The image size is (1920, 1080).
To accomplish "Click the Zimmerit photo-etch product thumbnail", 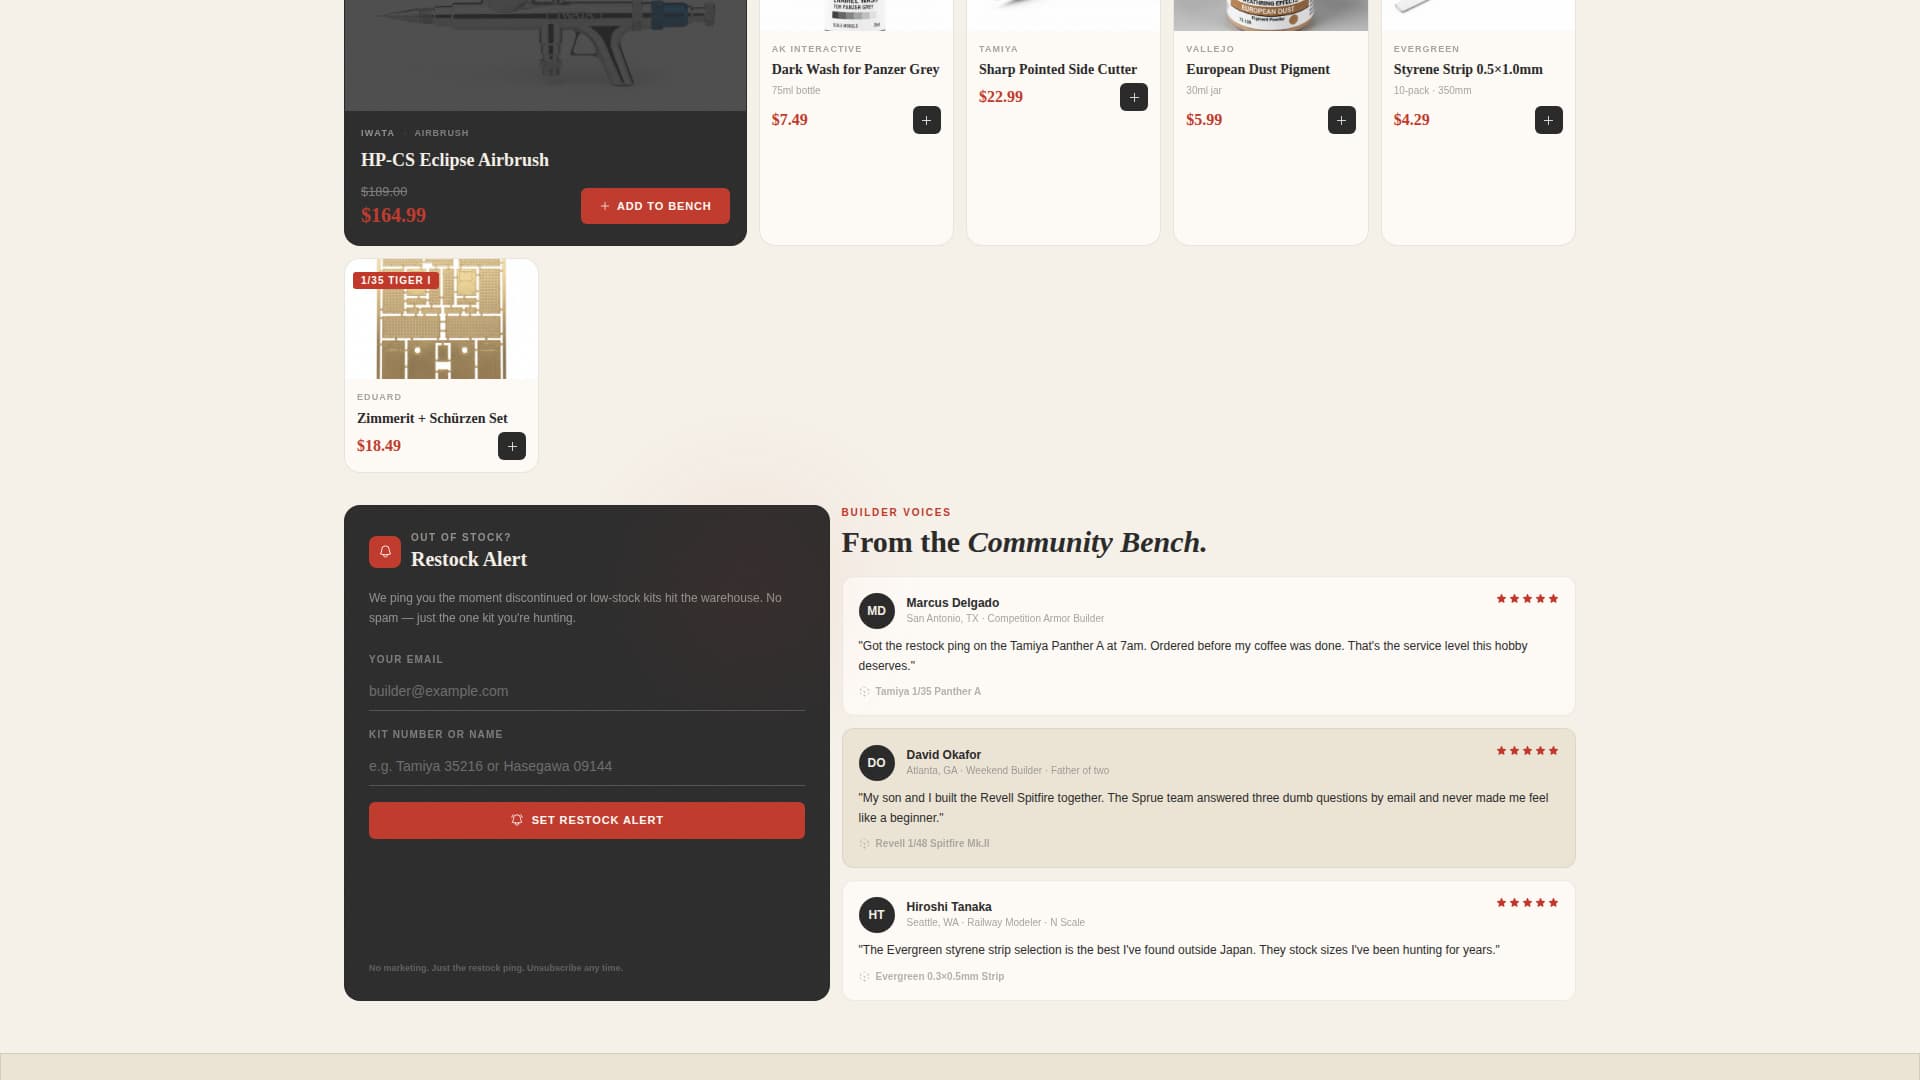I will click(x=441, y=319).
